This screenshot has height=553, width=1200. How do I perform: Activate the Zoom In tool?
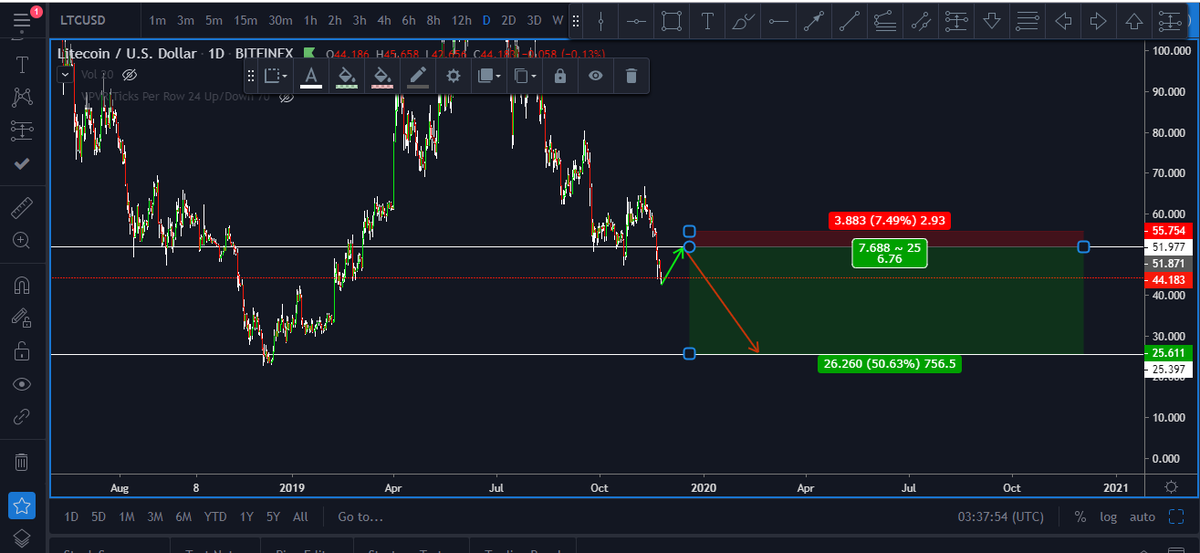click(22, 241)
